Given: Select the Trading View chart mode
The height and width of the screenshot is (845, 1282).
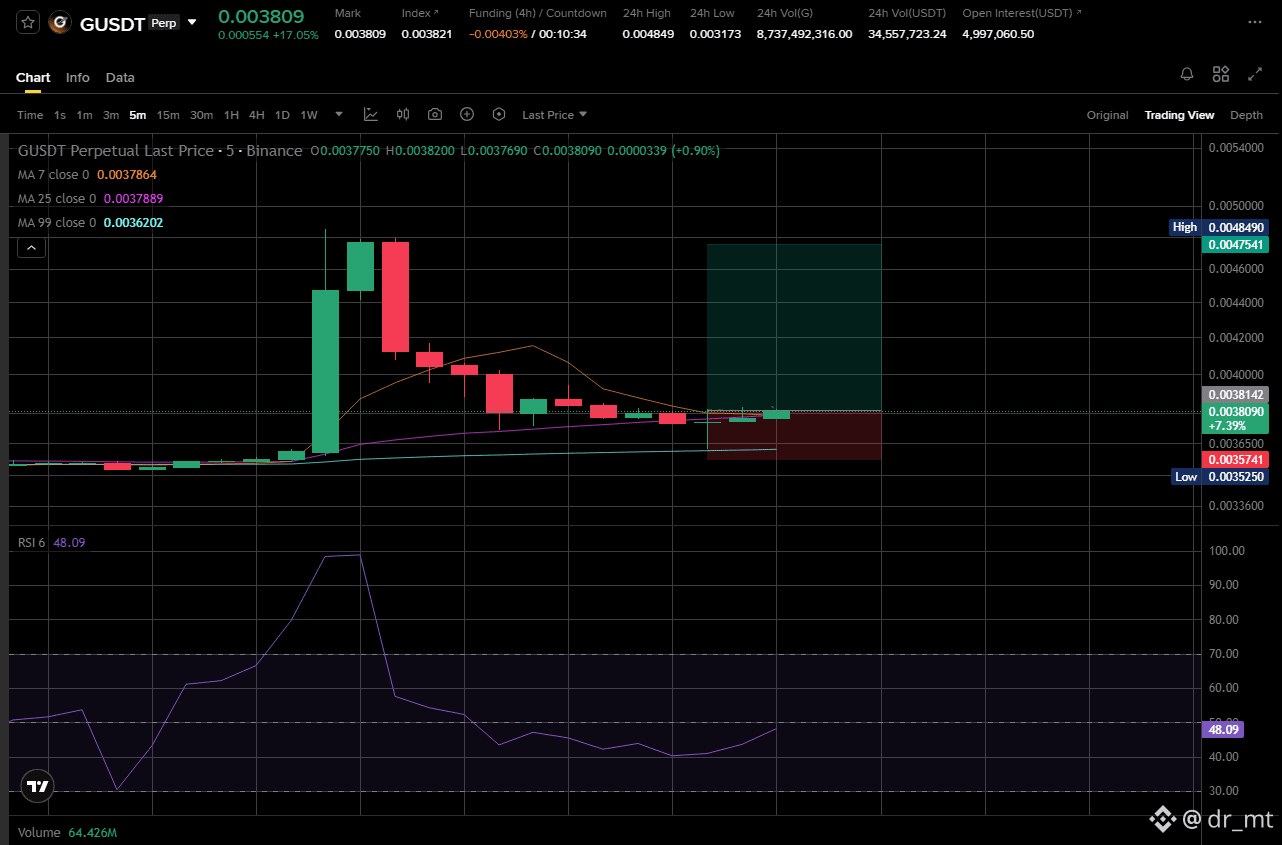Looking at the screenshot, I should [x=1180, y=115].
